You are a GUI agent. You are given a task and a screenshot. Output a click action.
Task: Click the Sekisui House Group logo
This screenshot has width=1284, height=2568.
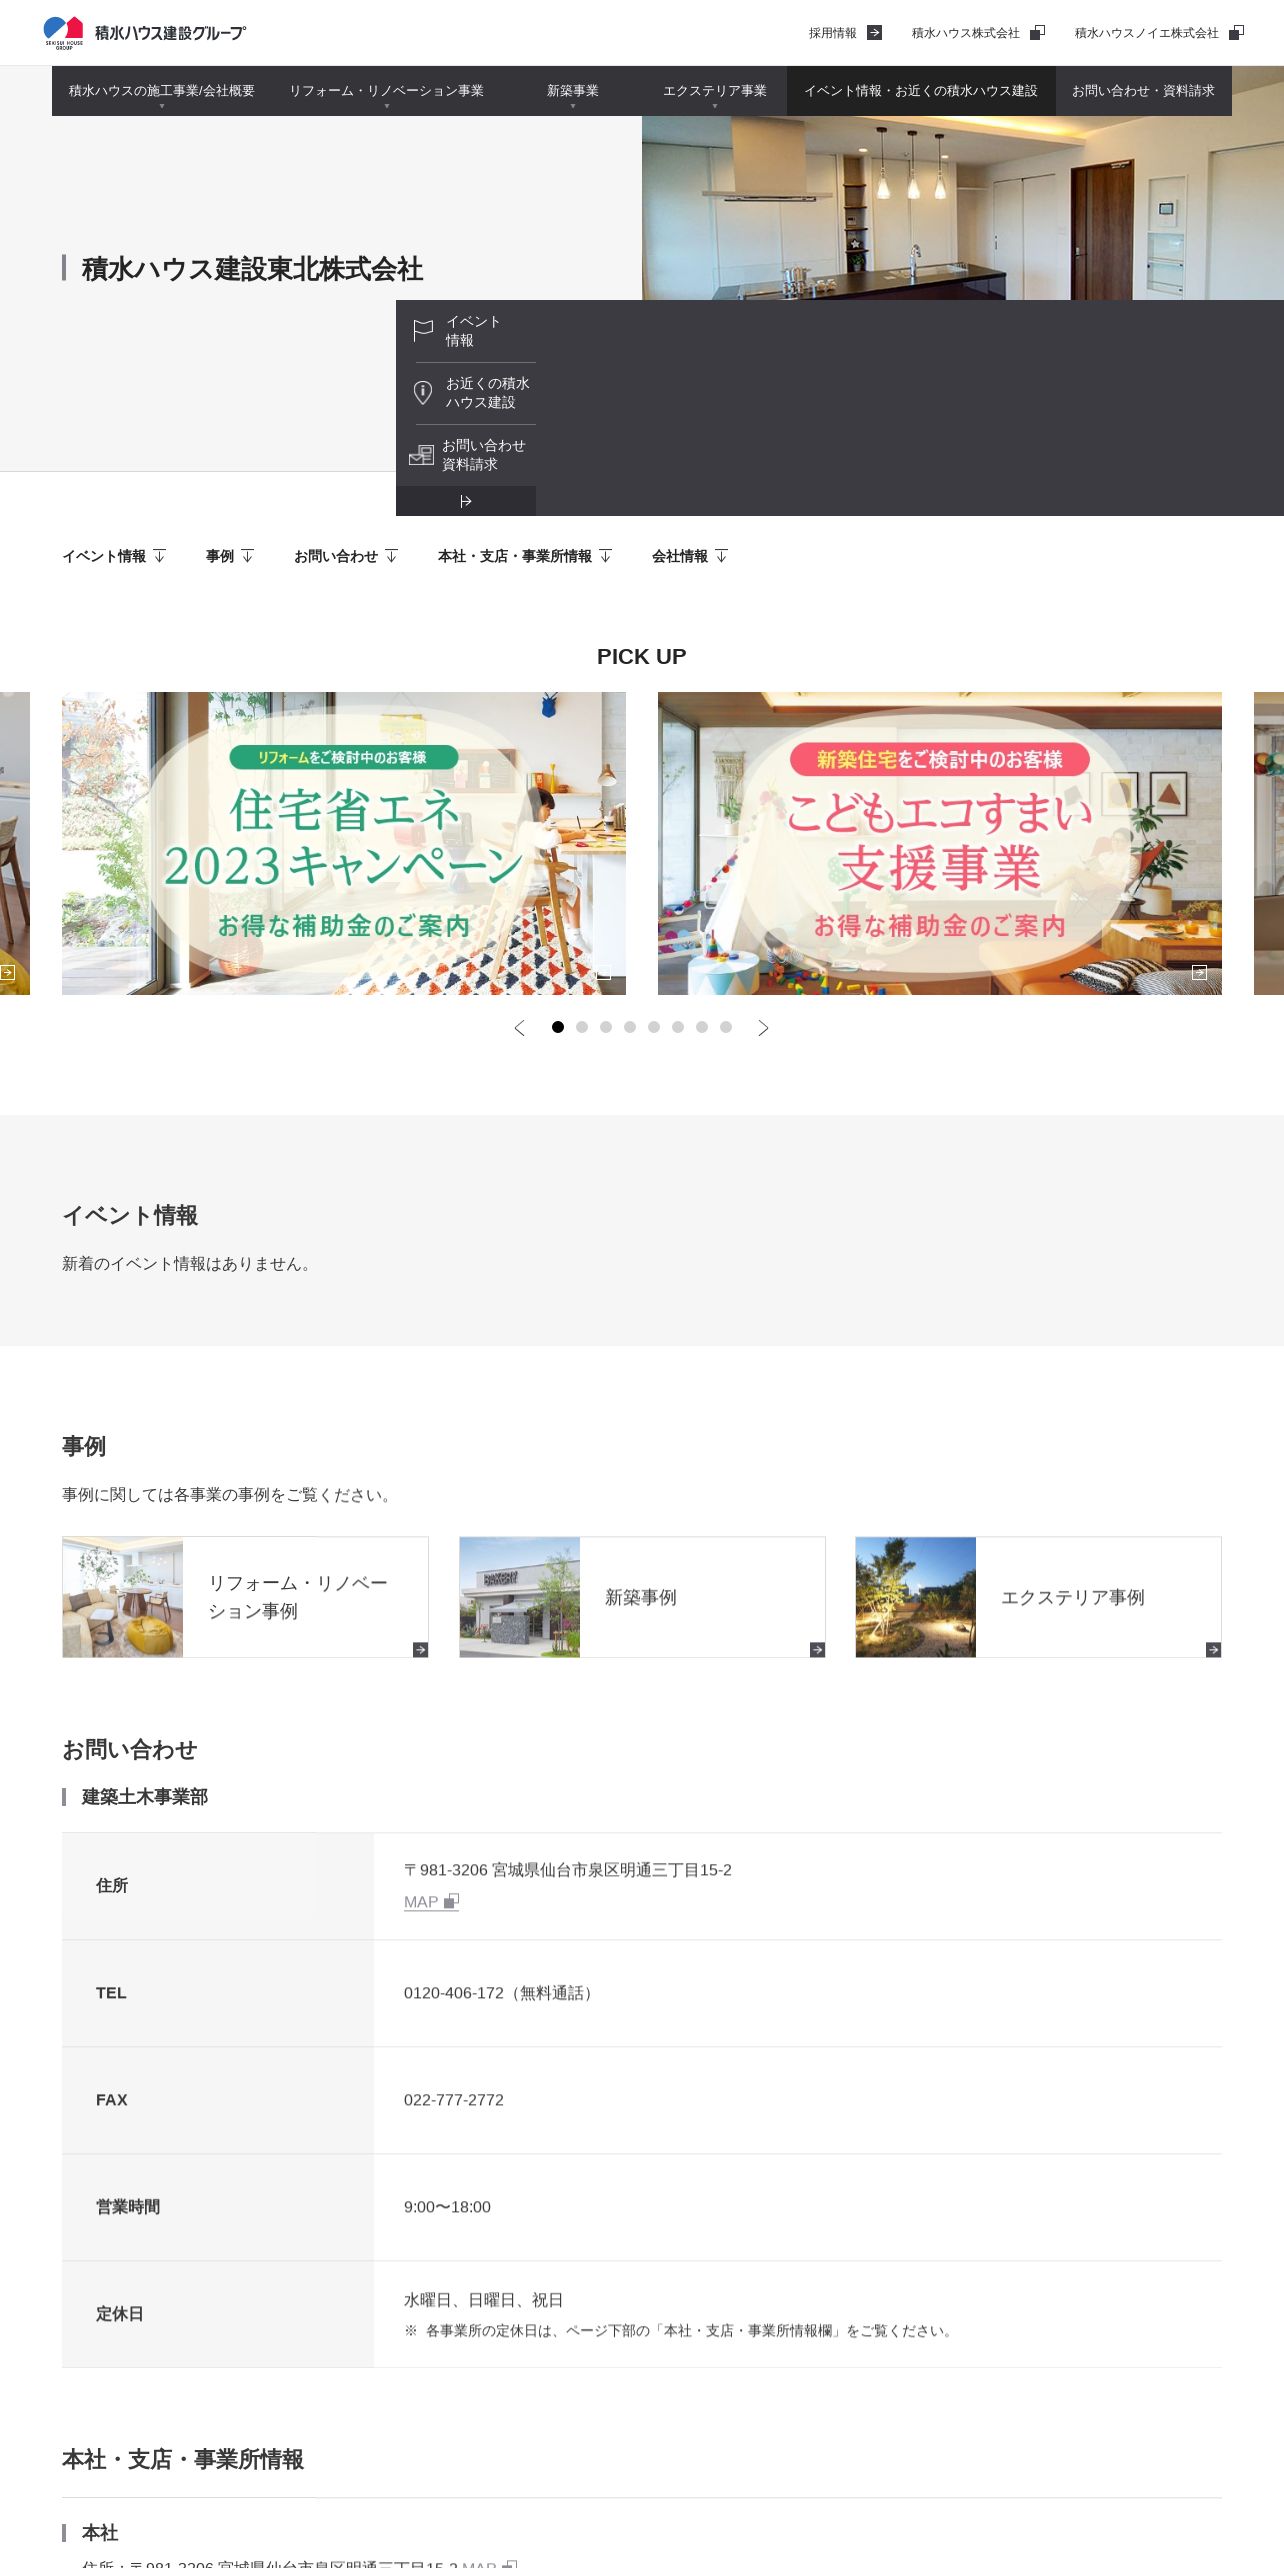pos(145,32)
